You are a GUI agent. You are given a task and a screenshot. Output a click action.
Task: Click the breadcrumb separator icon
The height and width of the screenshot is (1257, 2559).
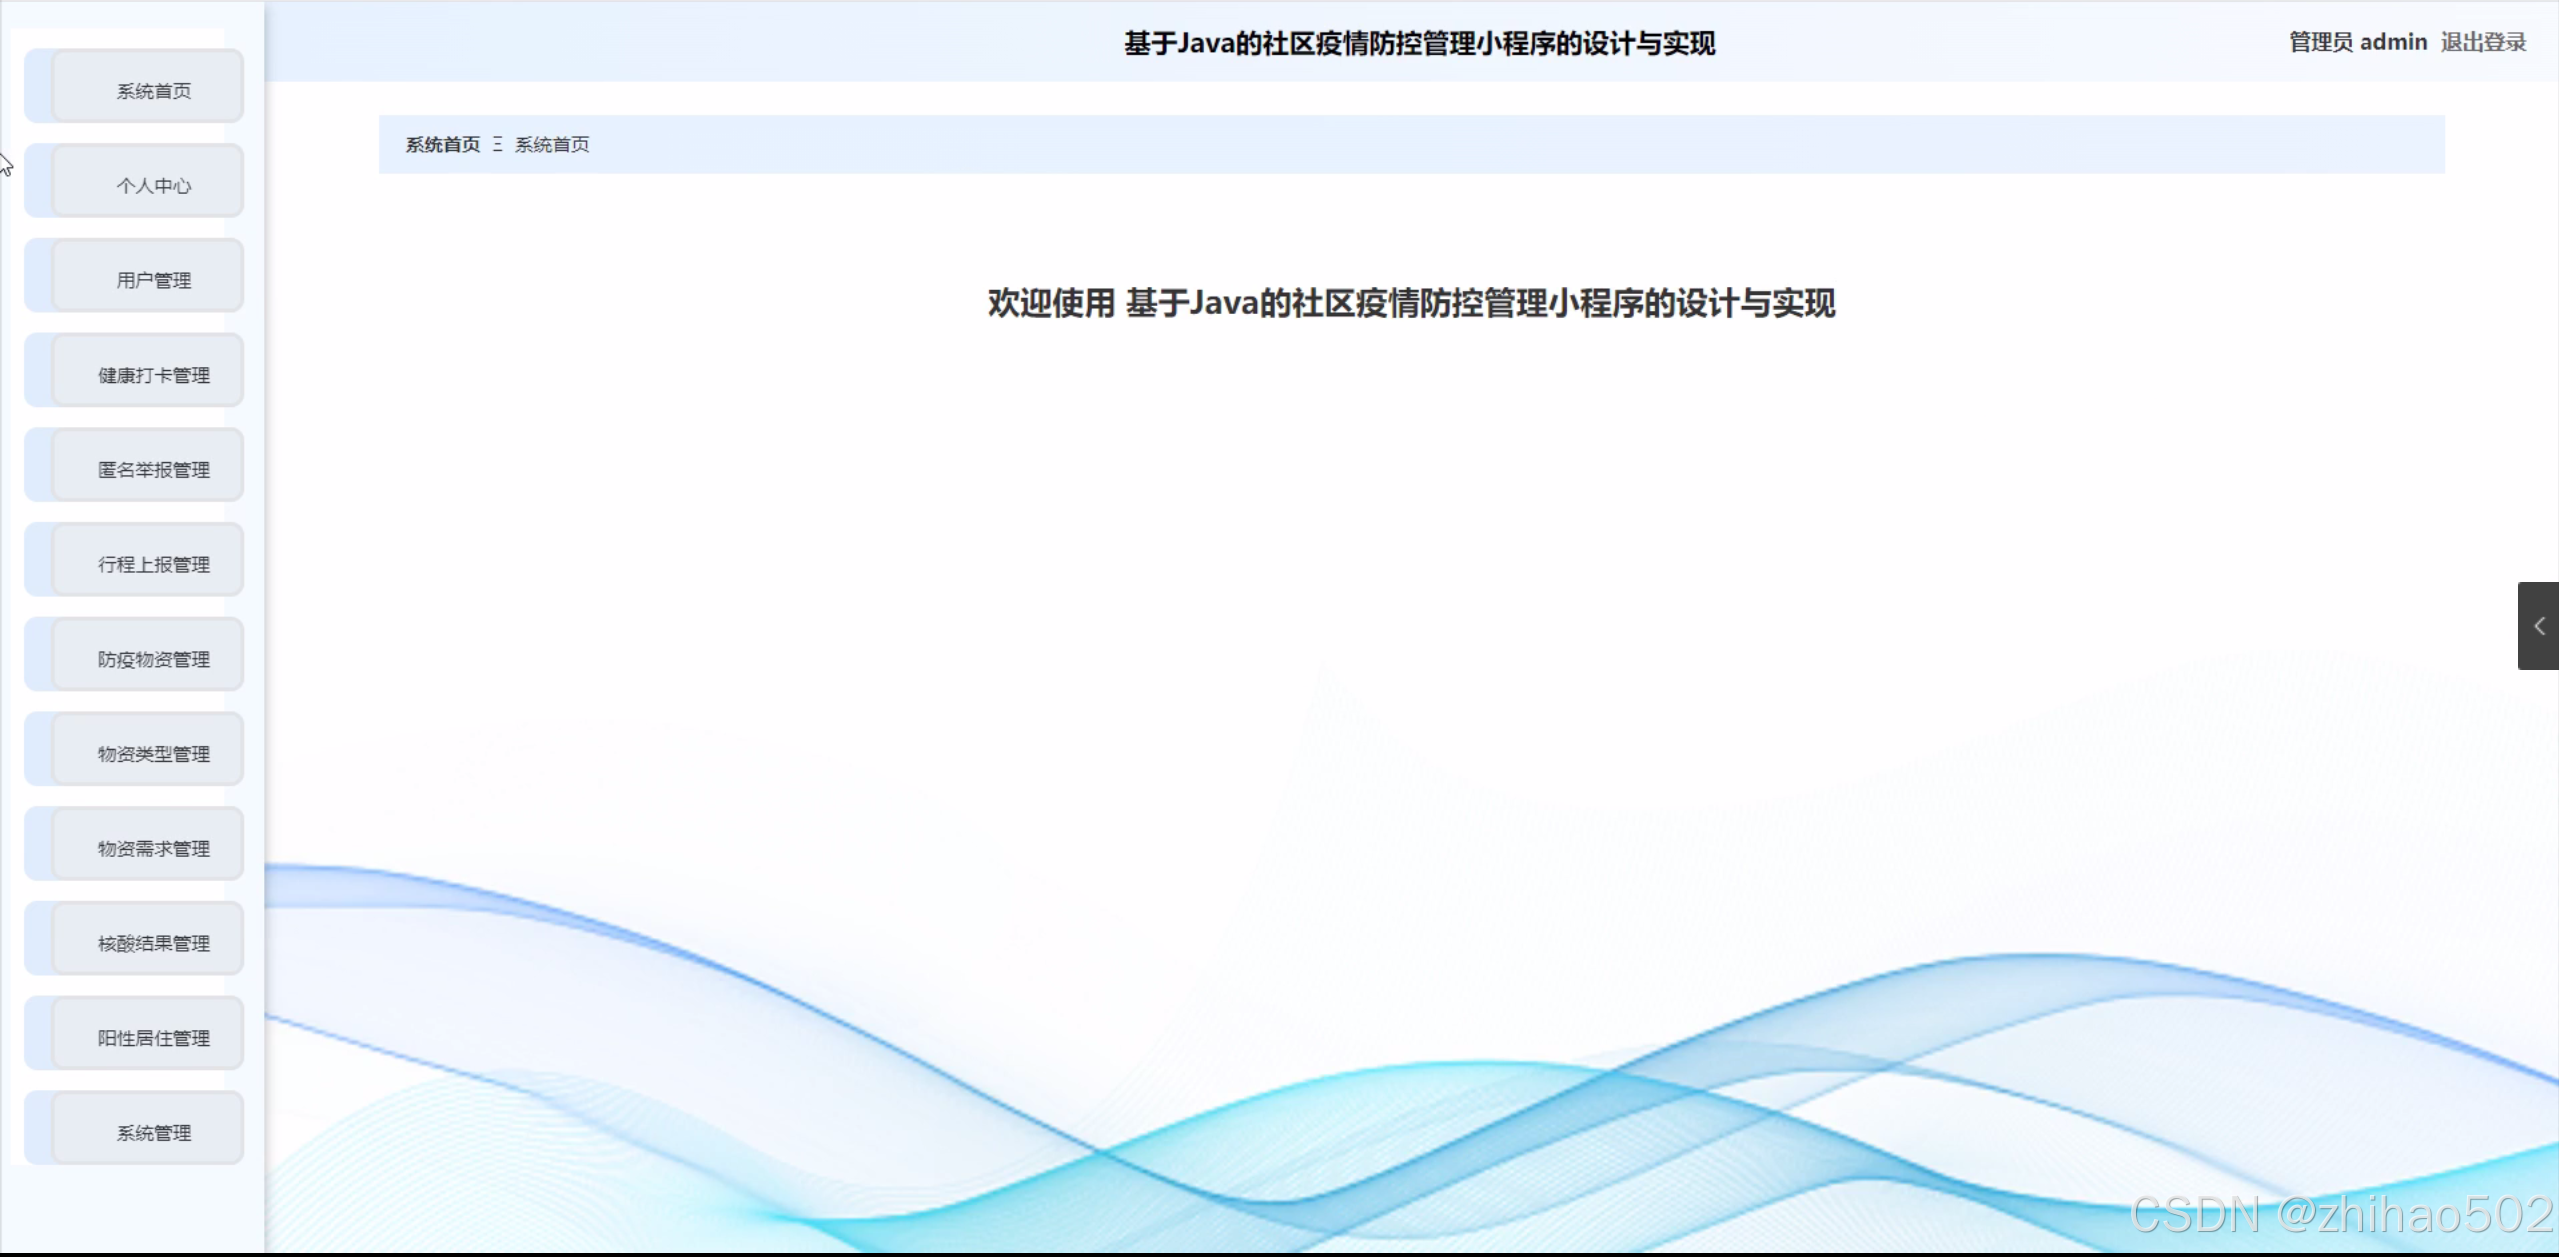[x=497, y=145]
